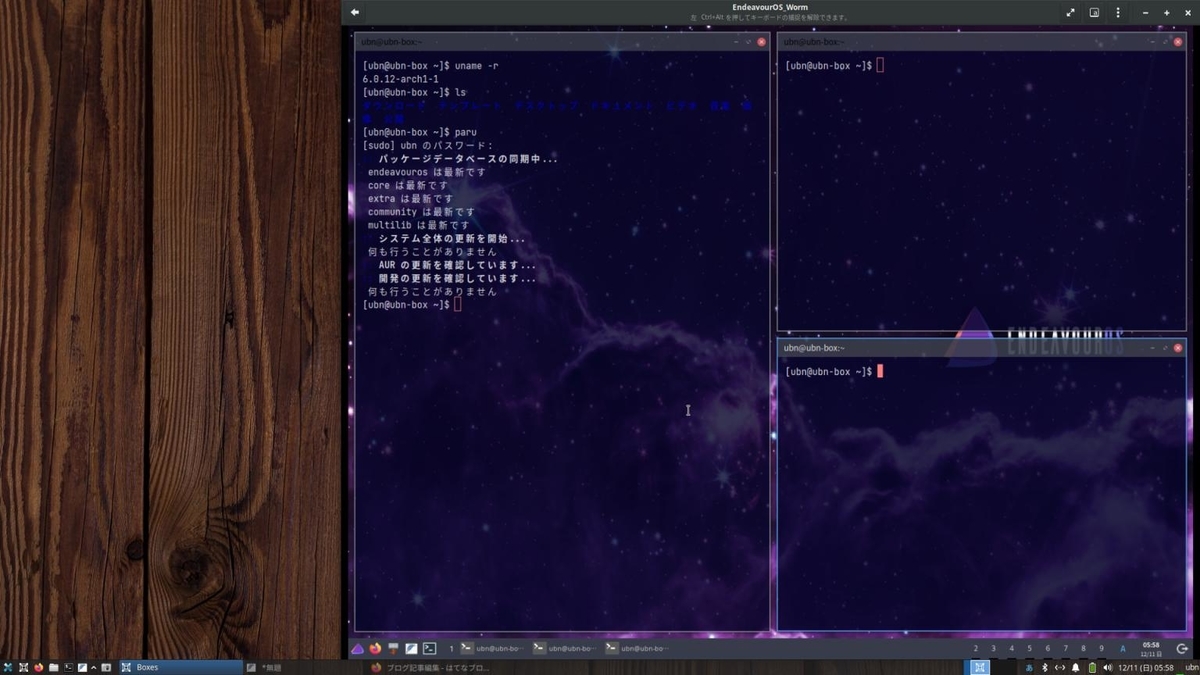The height and width of the screenshot is (675, 1200).
Task: Click the input method A indicator in the guest panel
Action: (x=1123, y=649)
